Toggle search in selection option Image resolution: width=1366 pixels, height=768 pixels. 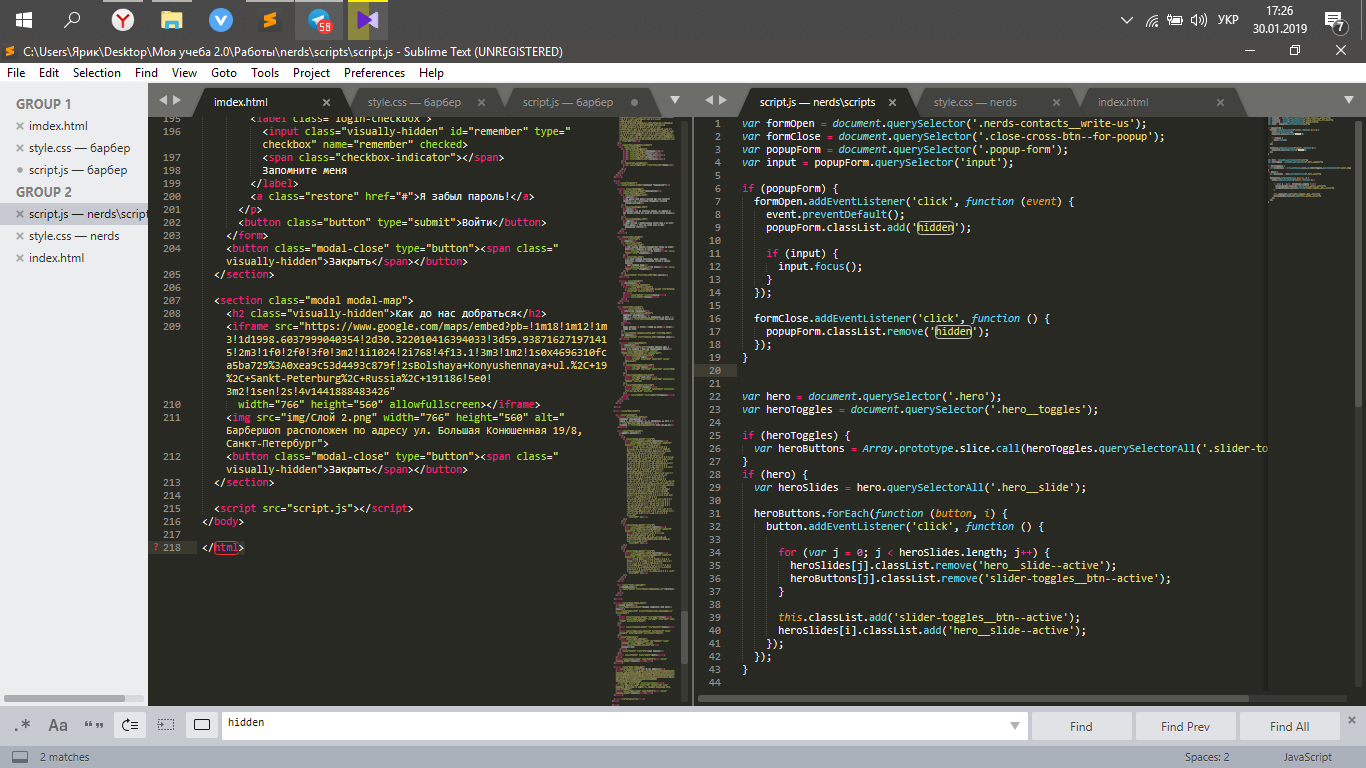click(166, 725)
